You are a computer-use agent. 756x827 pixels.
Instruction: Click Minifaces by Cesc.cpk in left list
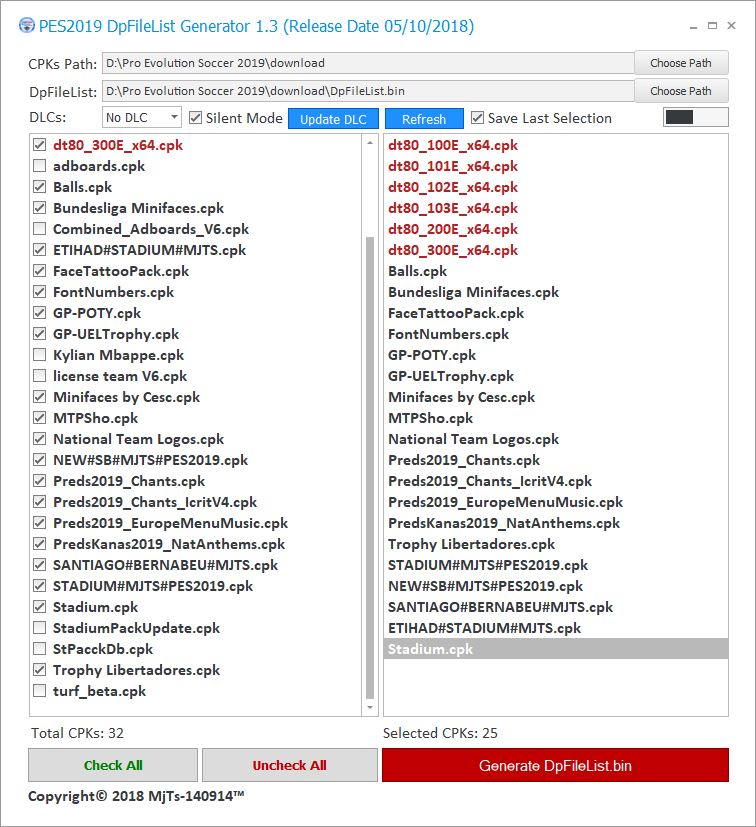pos(127,397)
